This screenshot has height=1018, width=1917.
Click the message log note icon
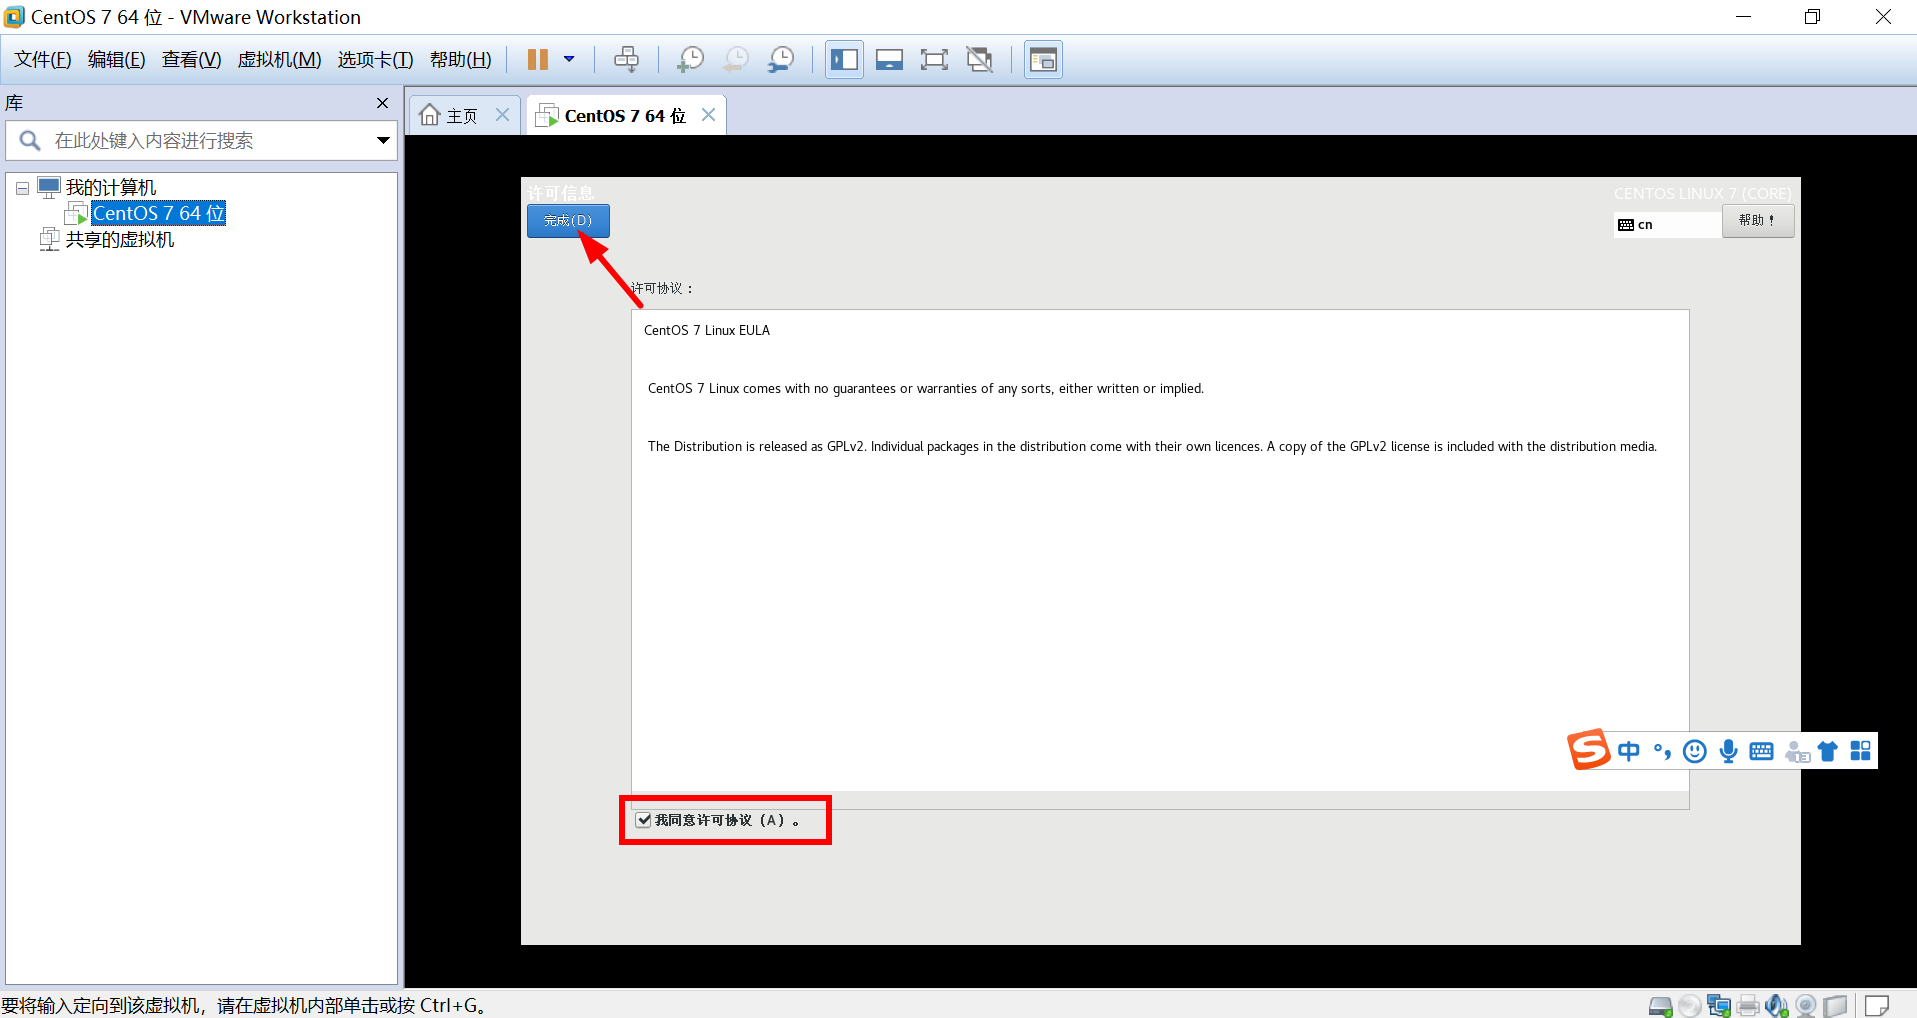click(1878, 1006)
